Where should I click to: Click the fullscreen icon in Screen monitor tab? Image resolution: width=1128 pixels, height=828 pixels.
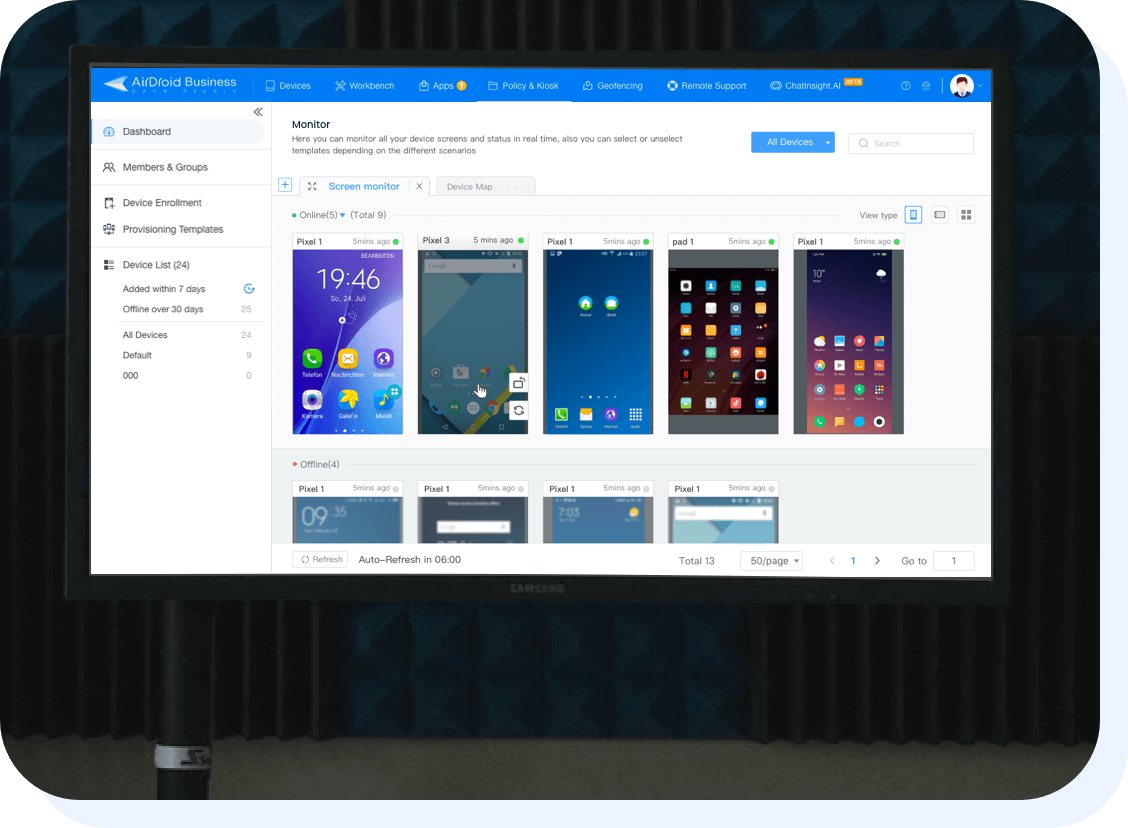click(x=312, y=186)
